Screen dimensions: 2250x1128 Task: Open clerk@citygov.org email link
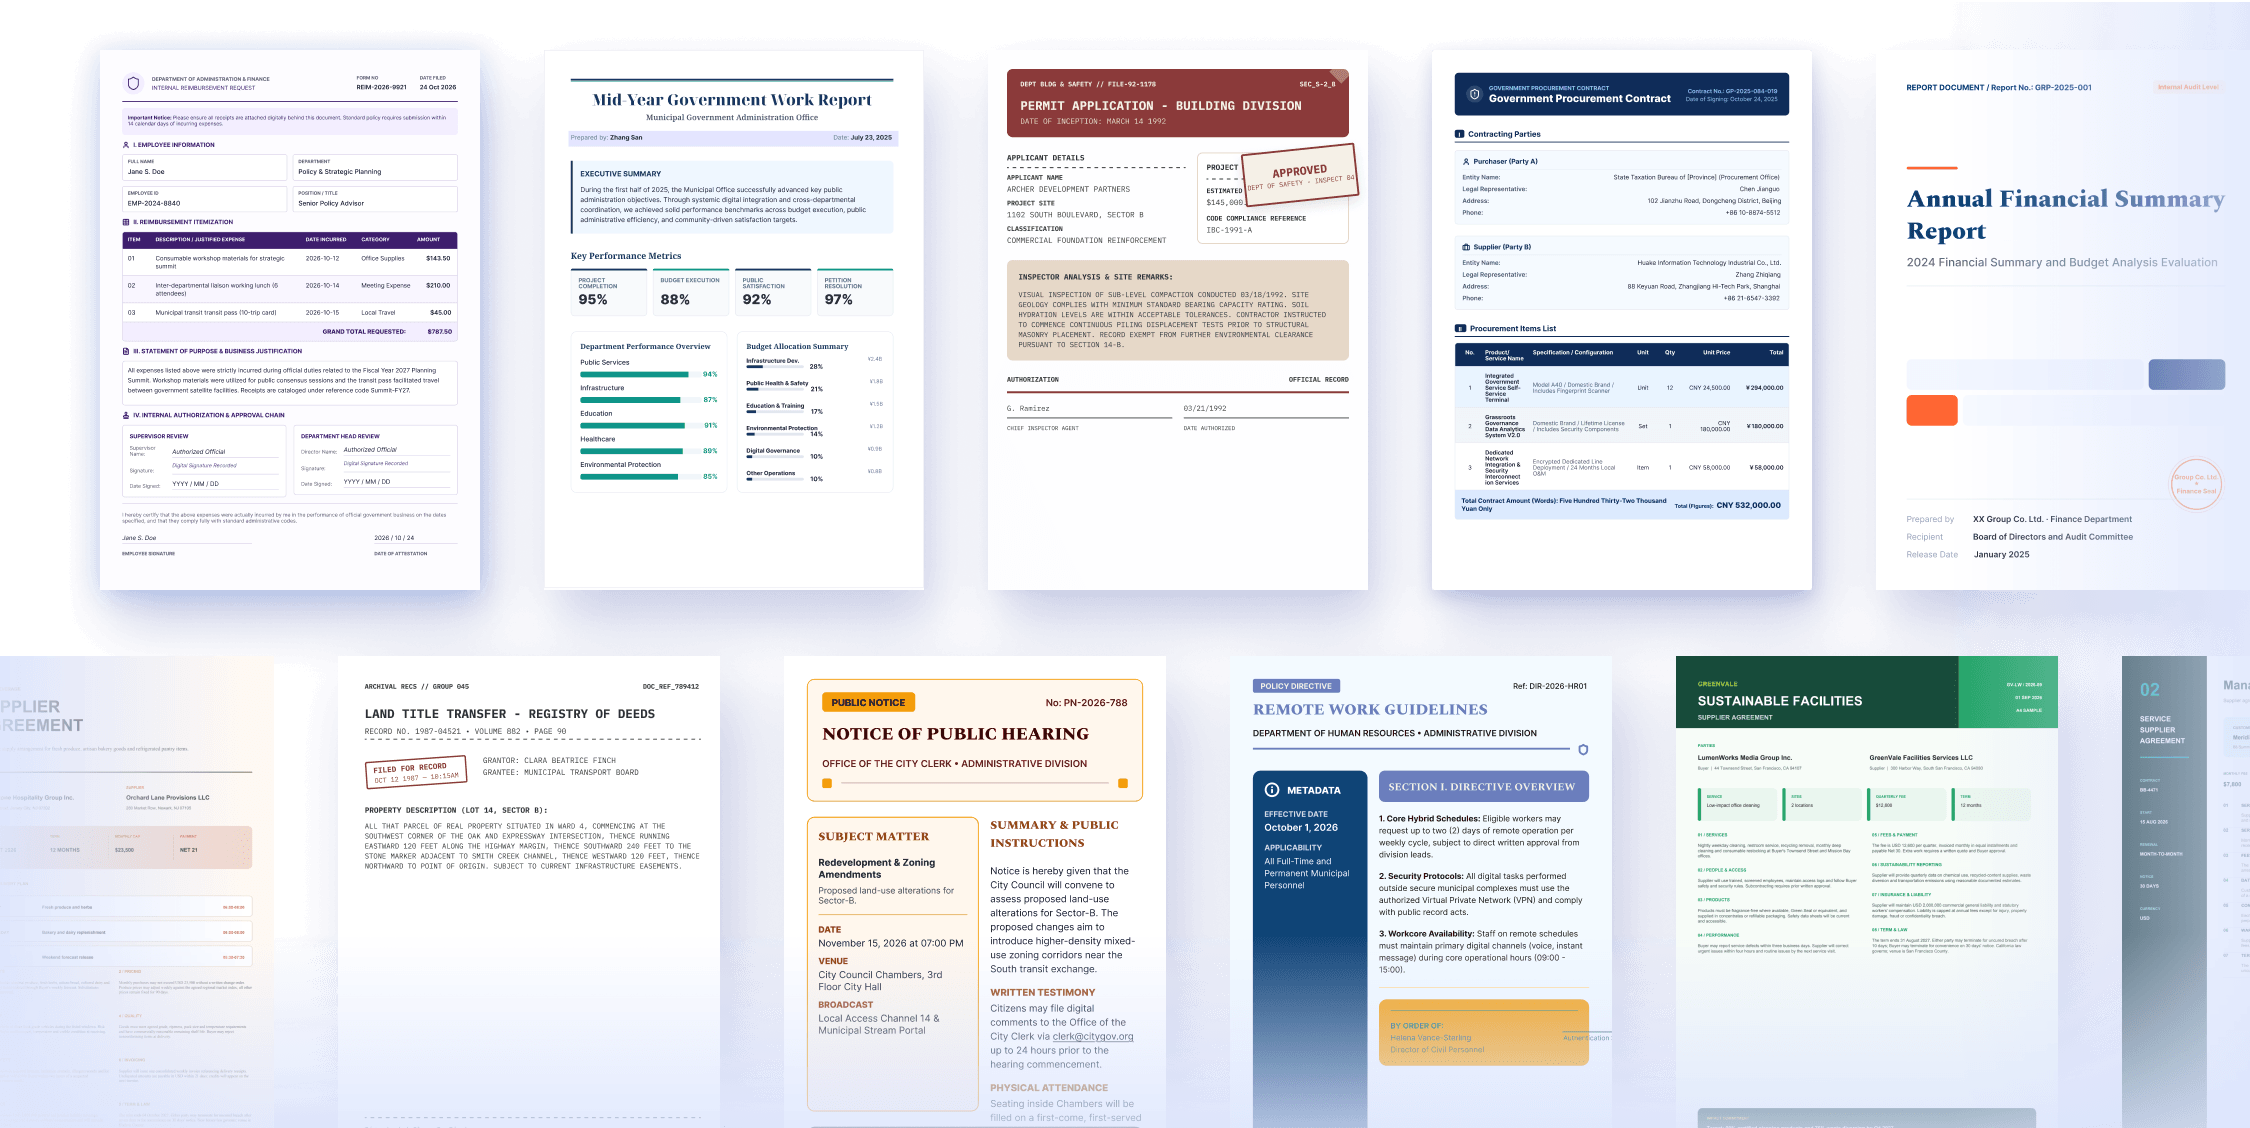tap(1093, 1036)
